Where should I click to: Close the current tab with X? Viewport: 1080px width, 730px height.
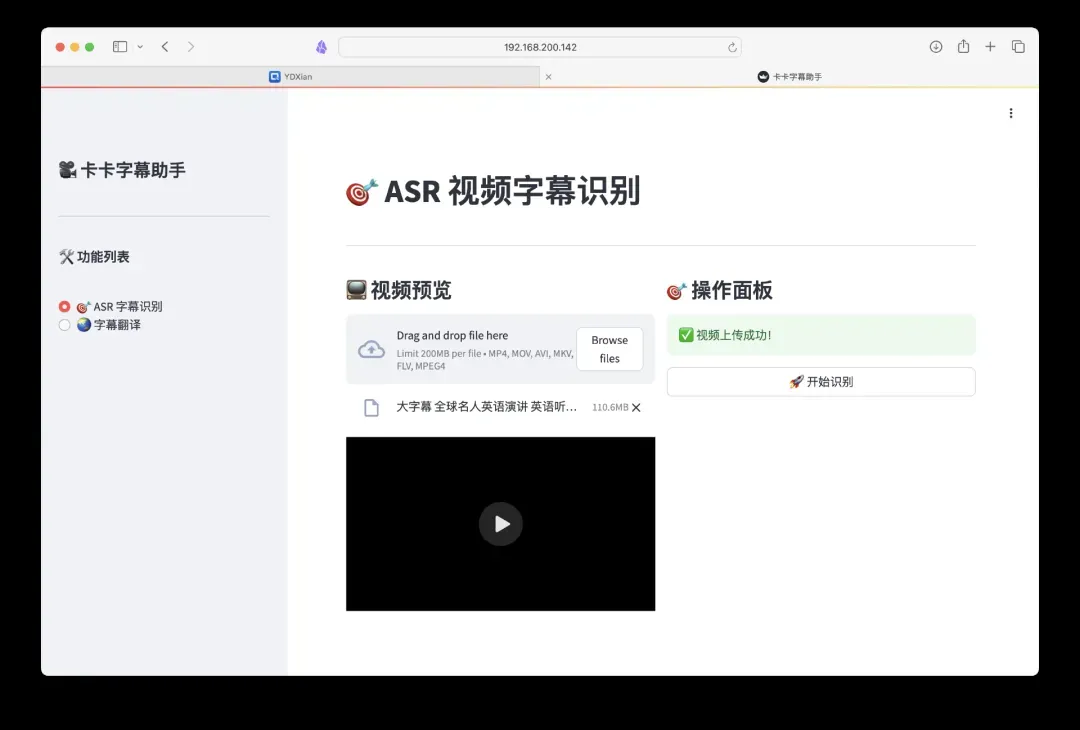pos(548,76)
